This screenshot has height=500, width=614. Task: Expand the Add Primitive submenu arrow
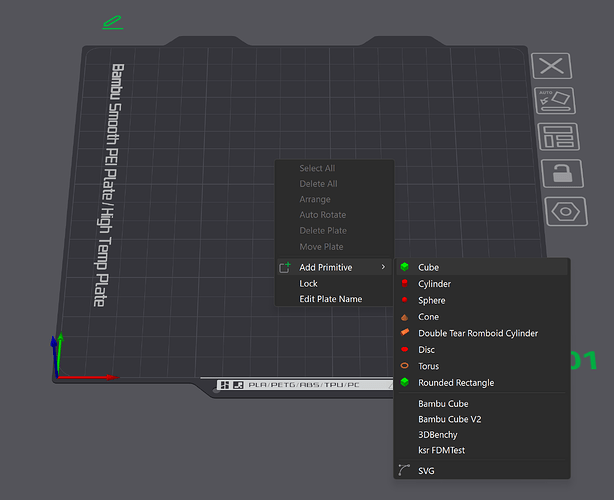coord(383,267)
